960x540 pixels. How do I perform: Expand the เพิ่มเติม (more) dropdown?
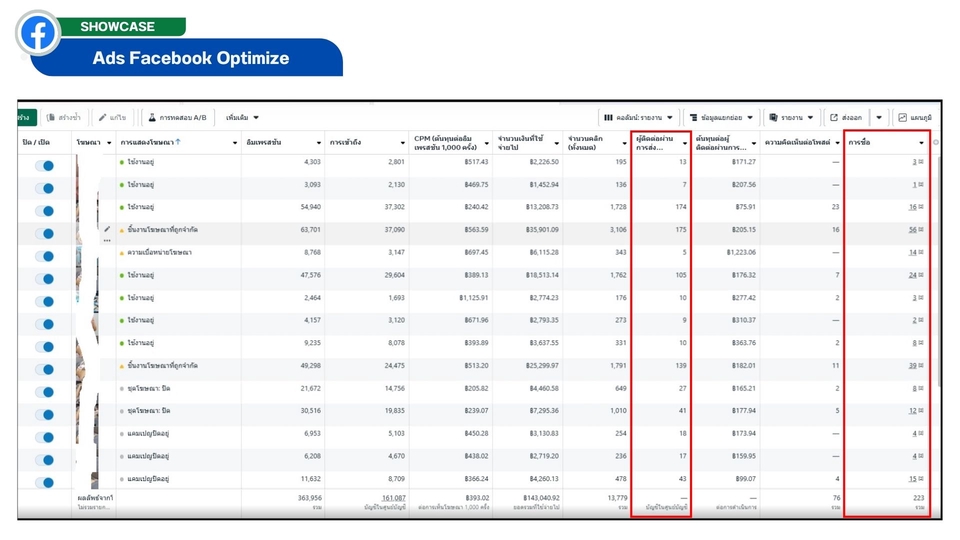242,118
